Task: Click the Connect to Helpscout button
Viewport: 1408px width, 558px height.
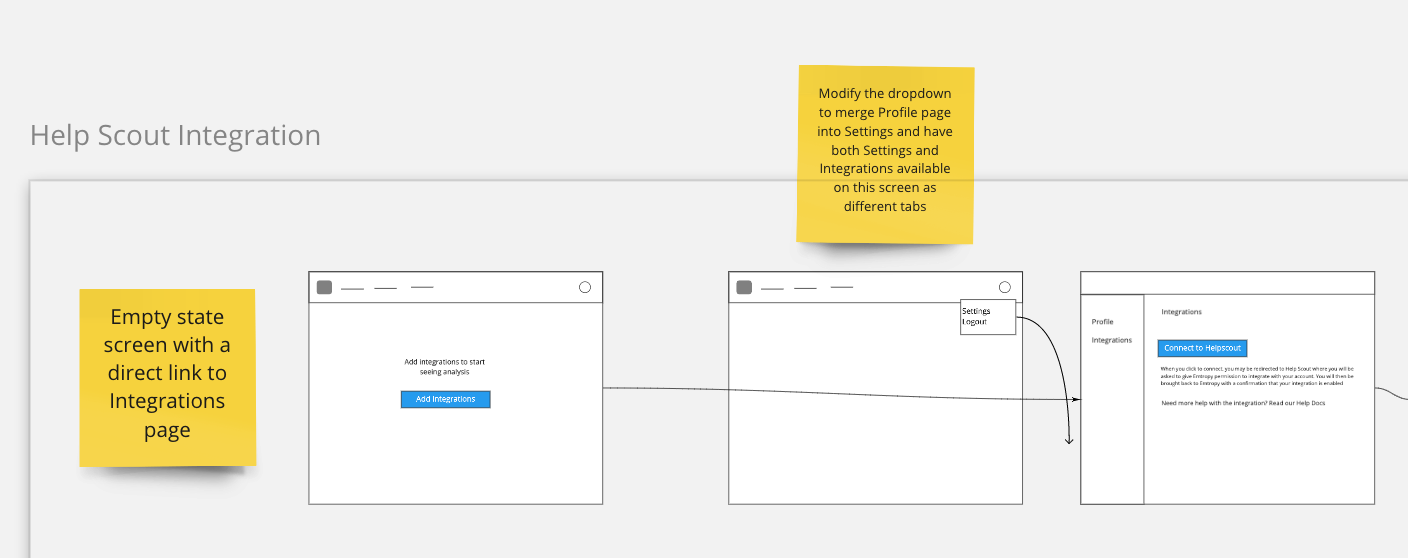Action: point(1202,348)
